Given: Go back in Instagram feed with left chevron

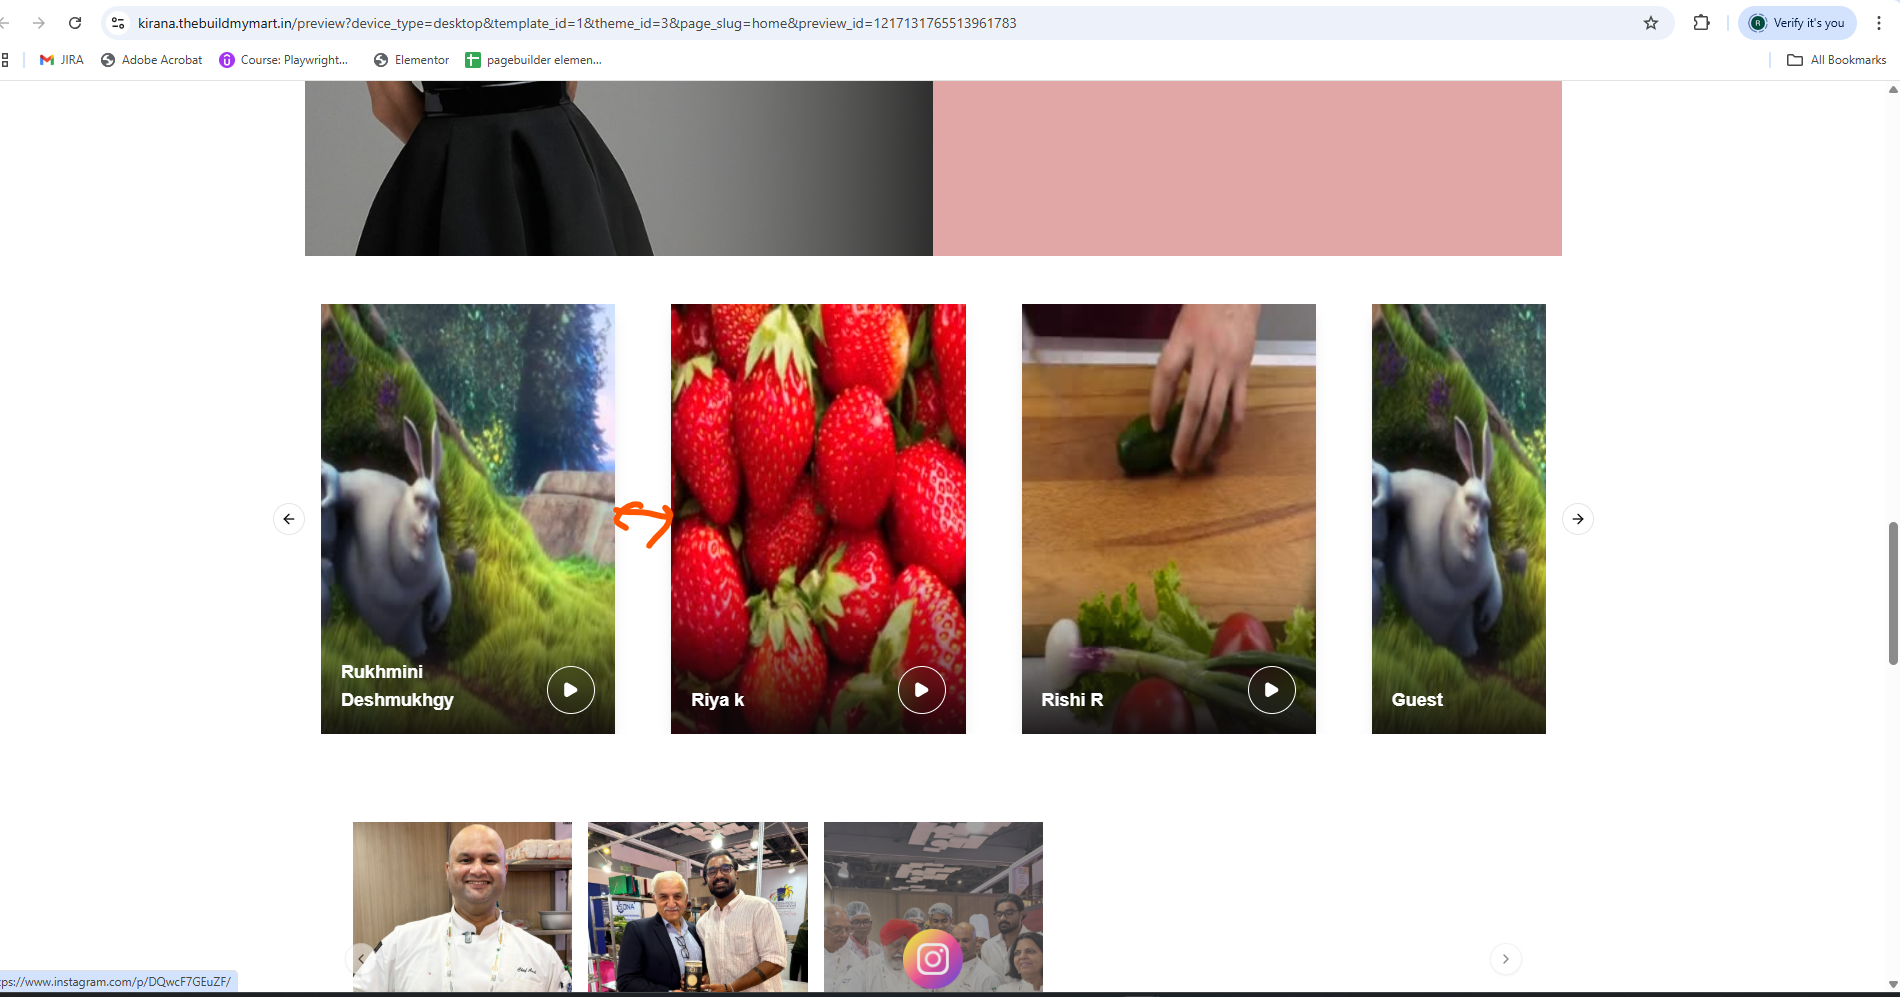Looking at the screenshot, I should pos(361,959).
